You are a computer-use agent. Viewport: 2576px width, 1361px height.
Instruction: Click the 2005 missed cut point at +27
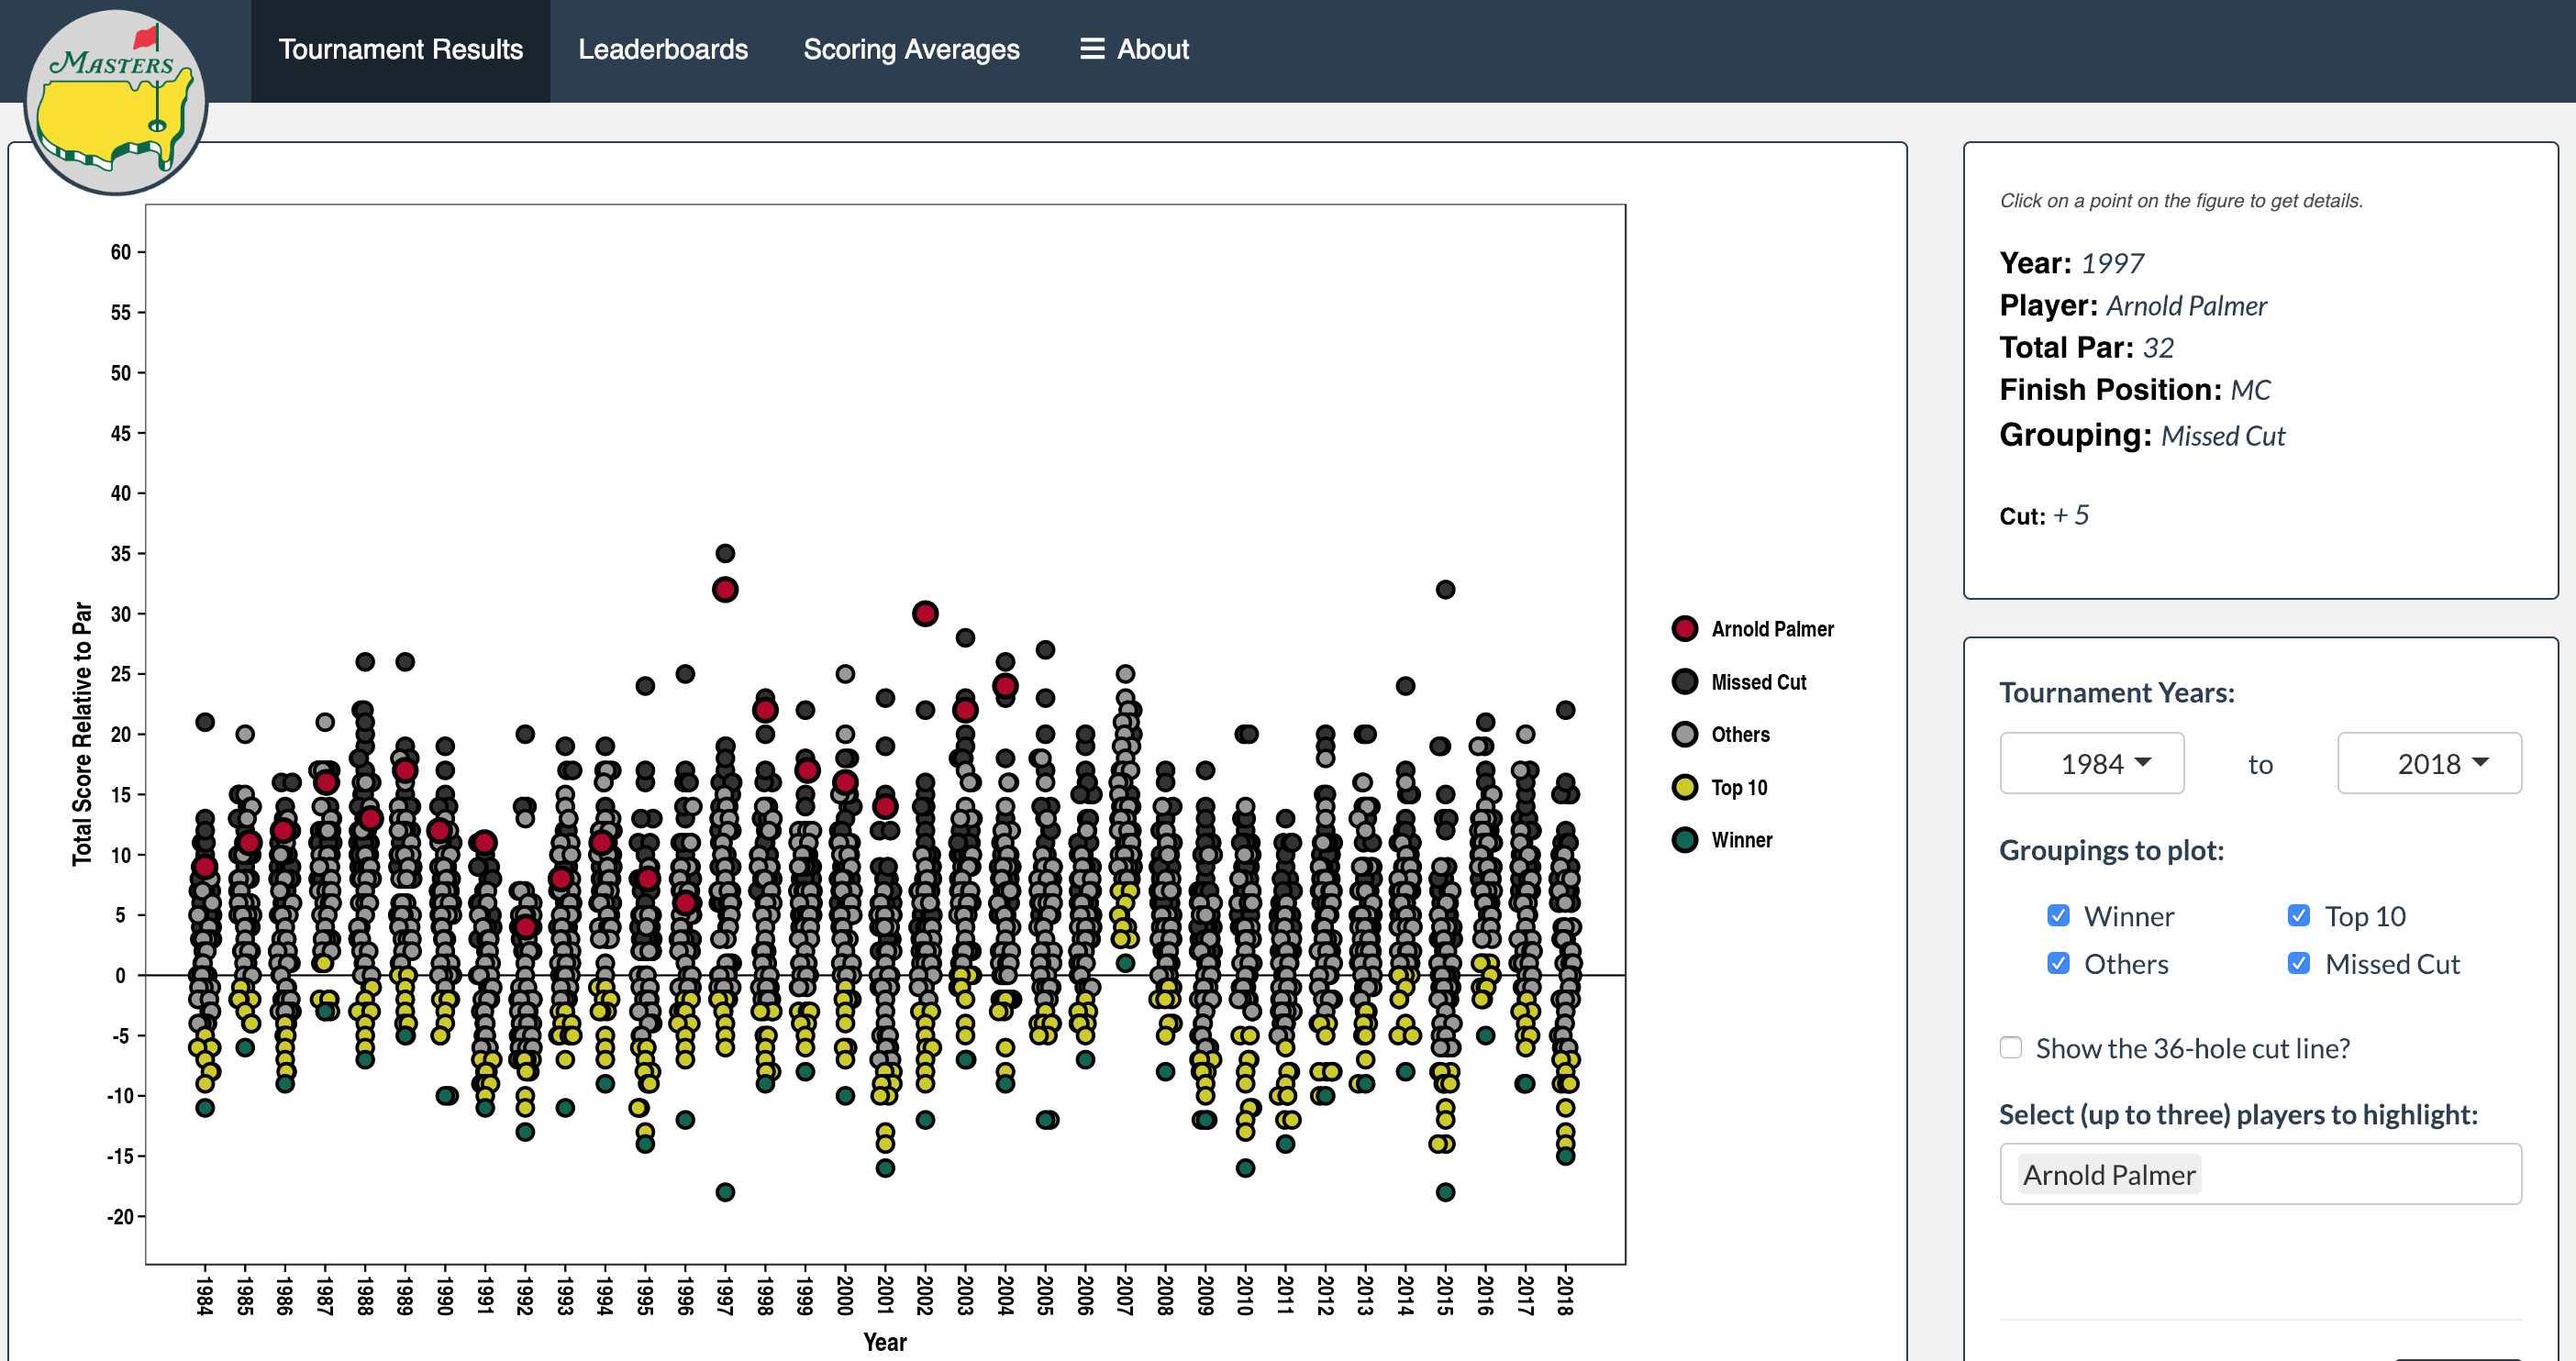pos(1045,650)
